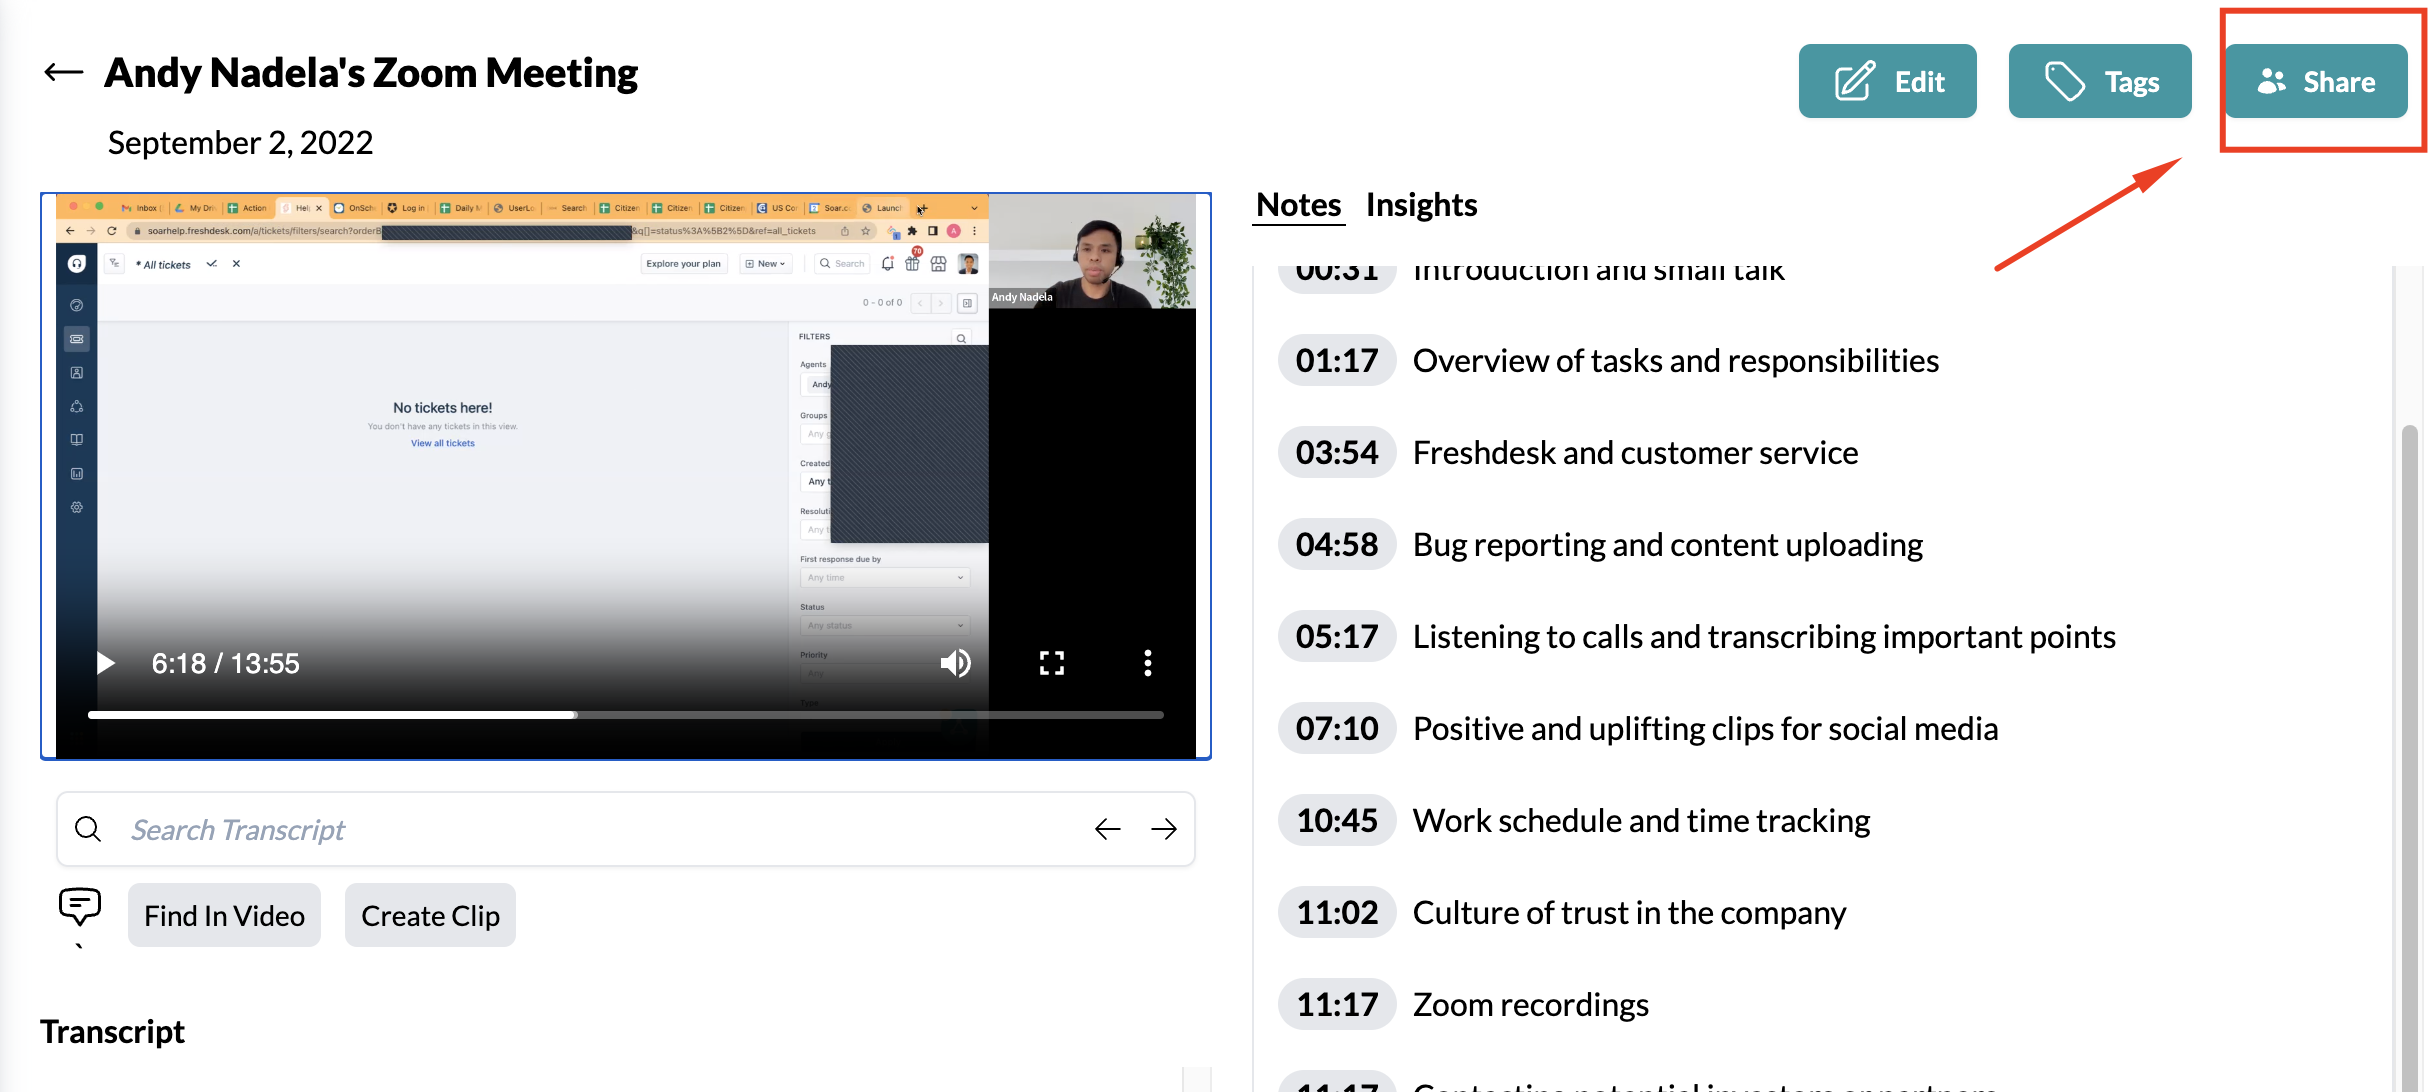Image resolution: width=2436 pixels, height=1092 pixels.
Task: Enter fullscreen video mode
Action: pos(1051,663)
